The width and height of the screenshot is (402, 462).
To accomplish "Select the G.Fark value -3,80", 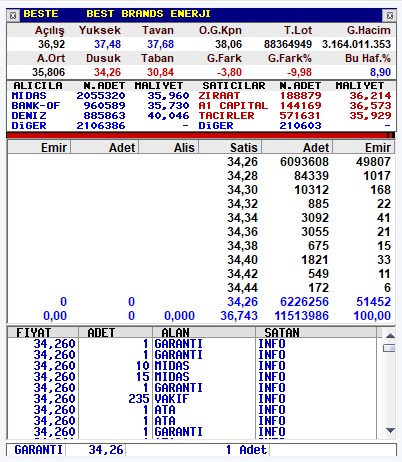I will [229, 72].
